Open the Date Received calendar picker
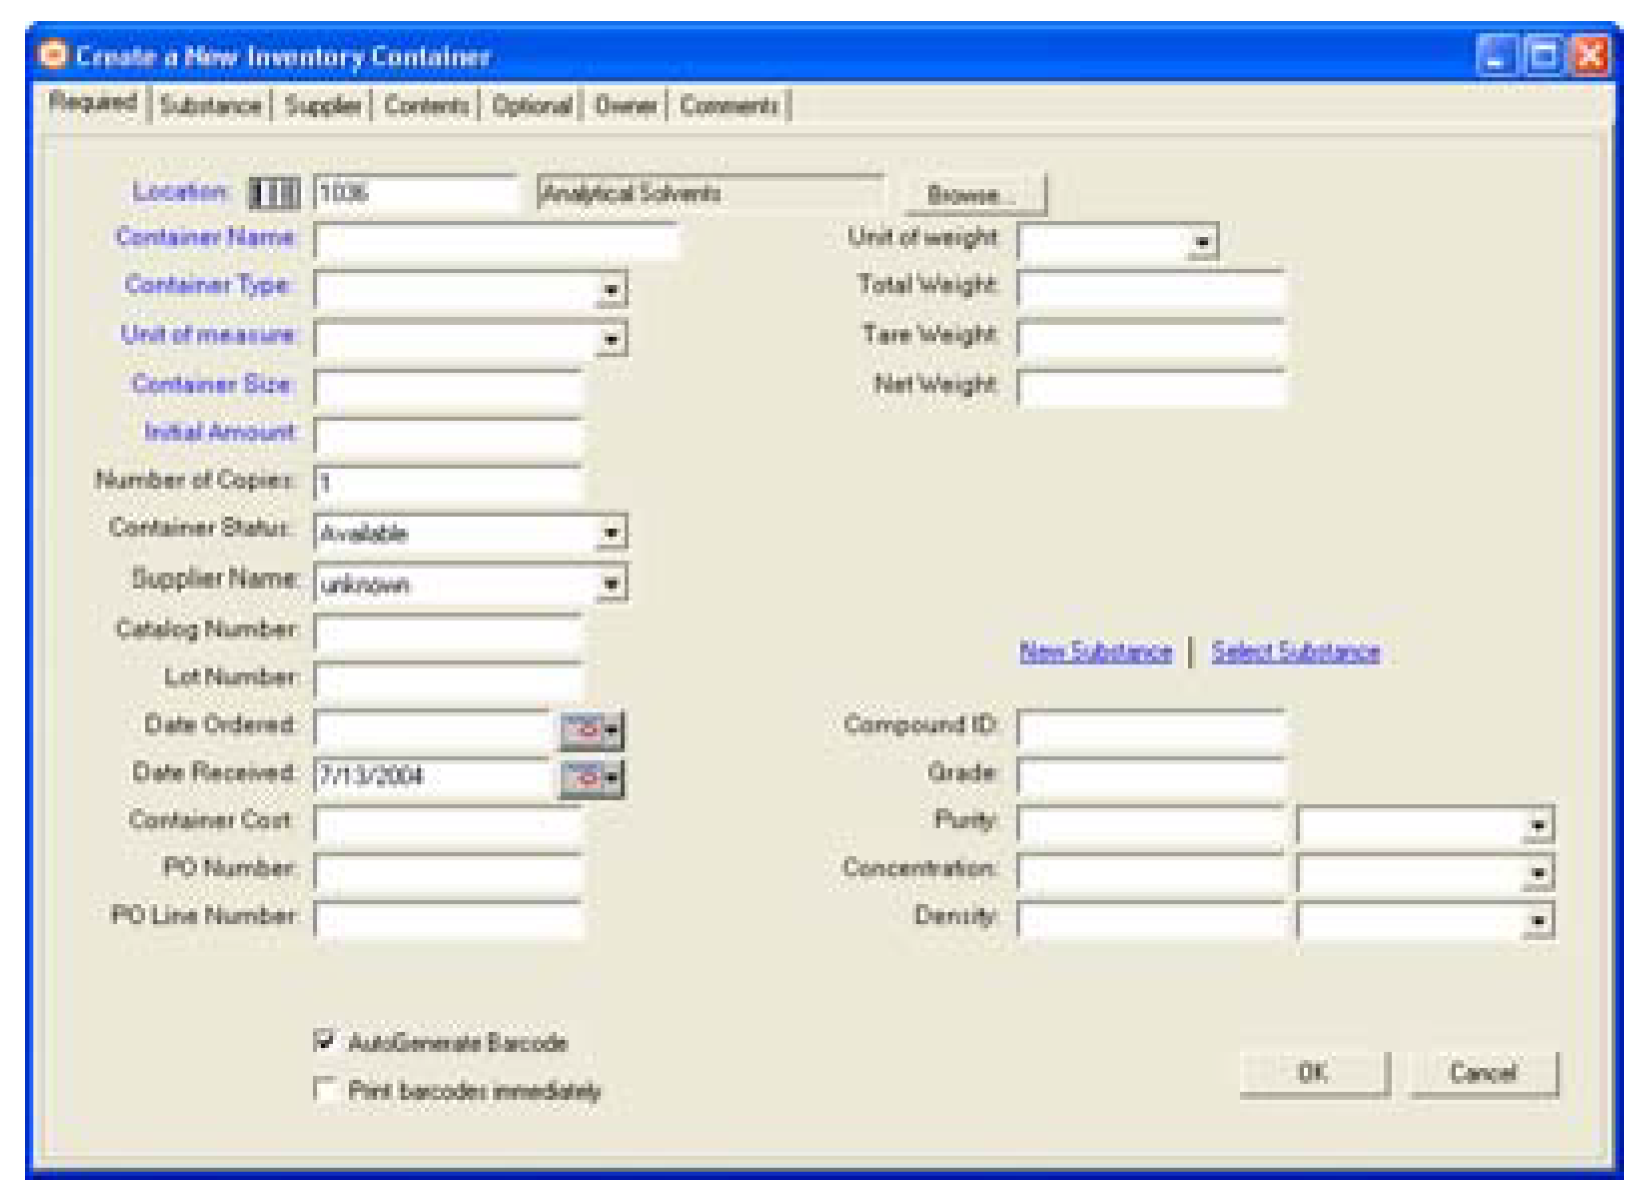 pyautogui.click(x=592, y=777)
